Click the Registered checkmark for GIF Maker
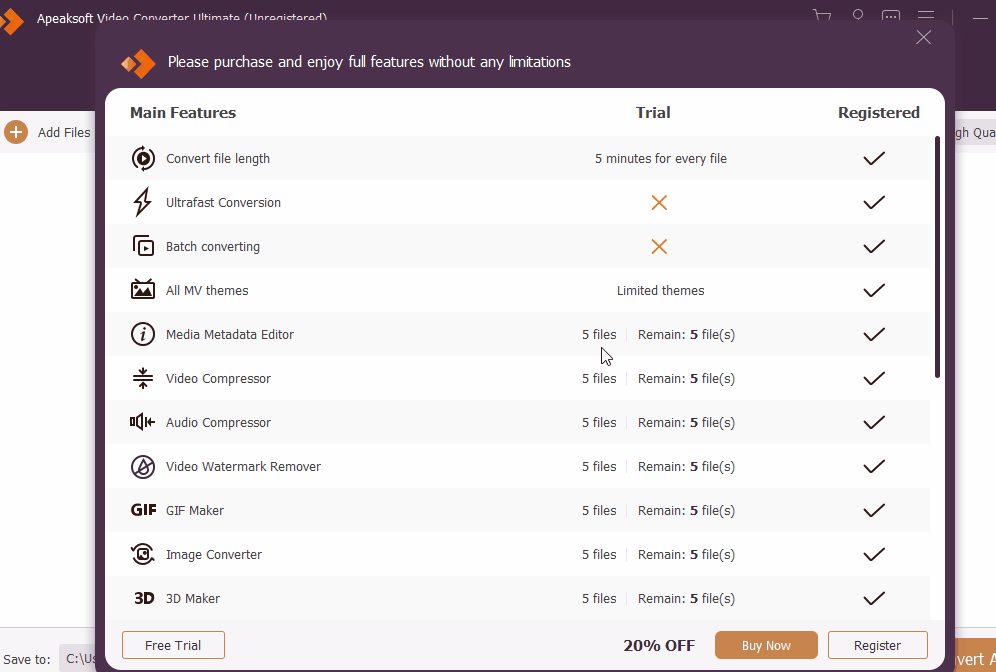Viewport: 996px width, 672px height. pos(874,510)
